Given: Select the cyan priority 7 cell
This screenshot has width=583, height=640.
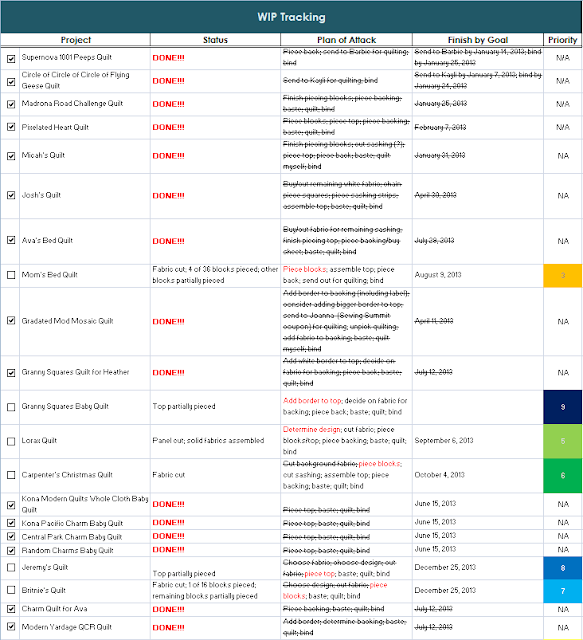Looking at the screenshot, I should coord(563,591).
